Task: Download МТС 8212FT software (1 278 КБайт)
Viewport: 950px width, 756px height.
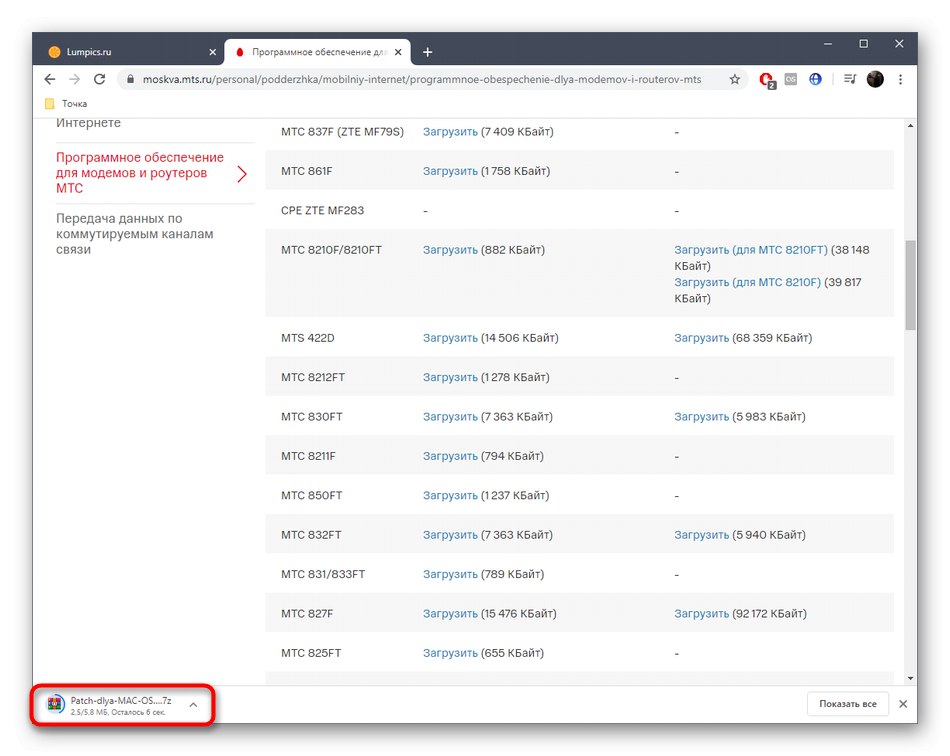Action: coord(450,377)
